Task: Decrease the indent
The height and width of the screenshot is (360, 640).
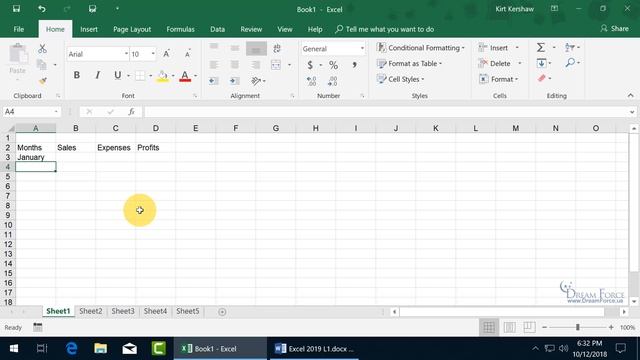Action: coord(213,81)
